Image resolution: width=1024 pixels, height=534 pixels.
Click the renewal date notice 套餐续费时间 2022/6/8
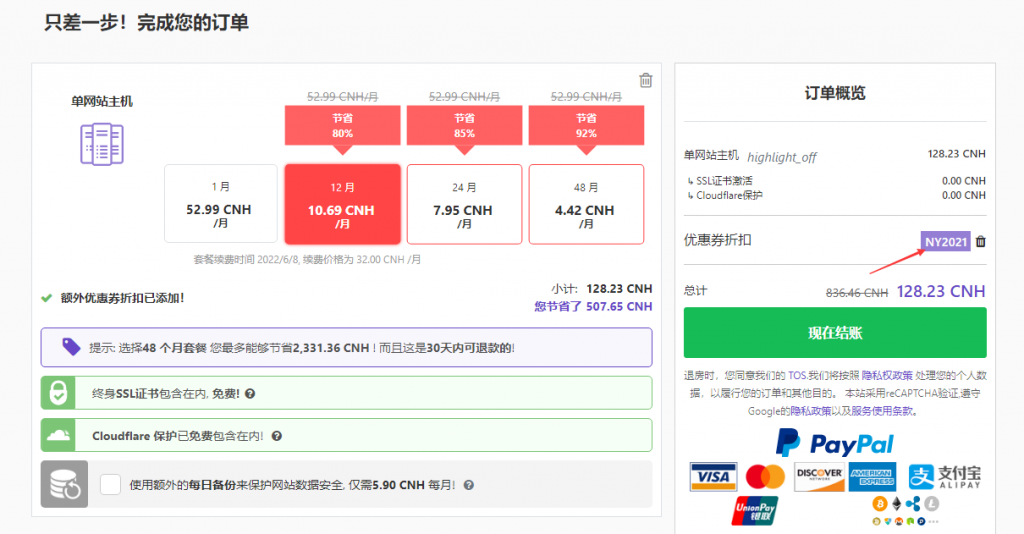point(307,260)
